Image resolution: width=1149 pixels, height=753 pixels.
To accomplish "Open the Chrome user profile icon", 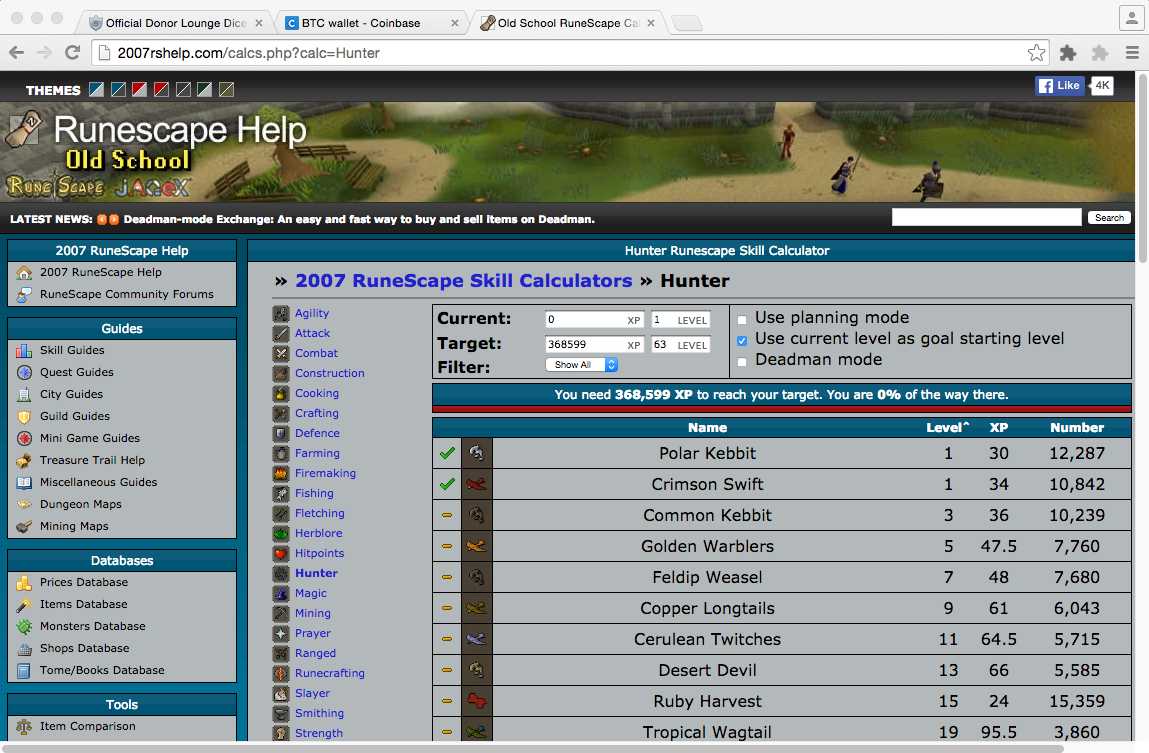I will point(1132,18).
